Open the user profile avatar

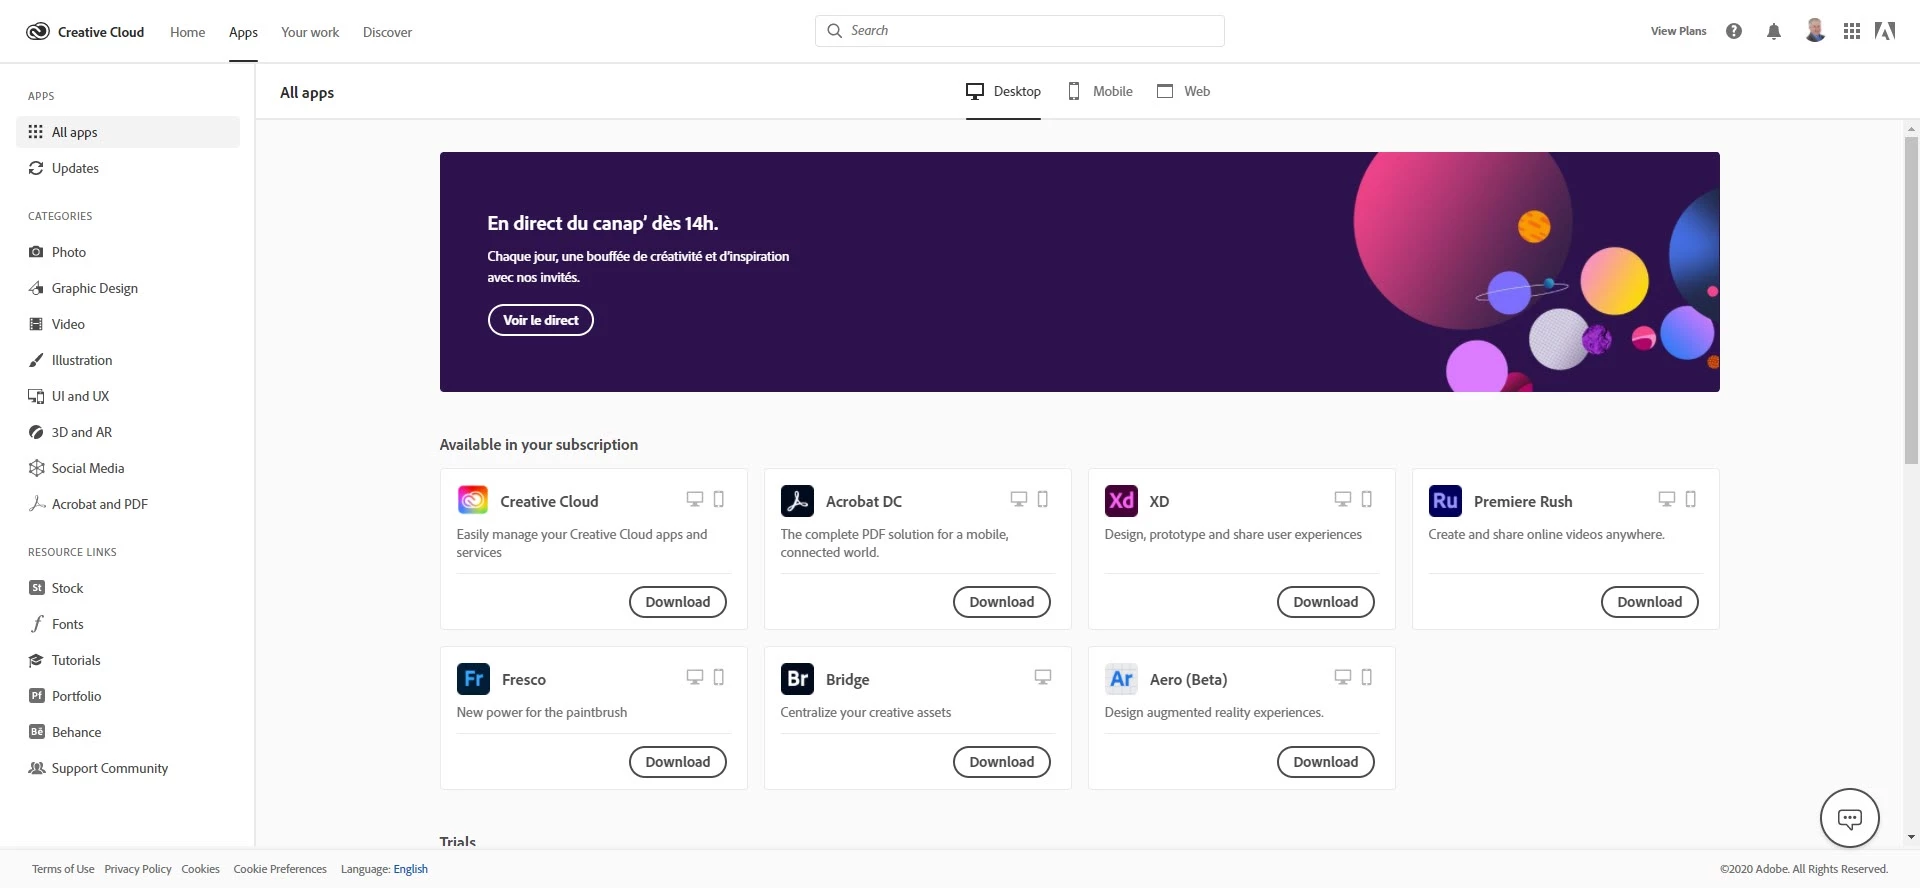point(1815,31)
